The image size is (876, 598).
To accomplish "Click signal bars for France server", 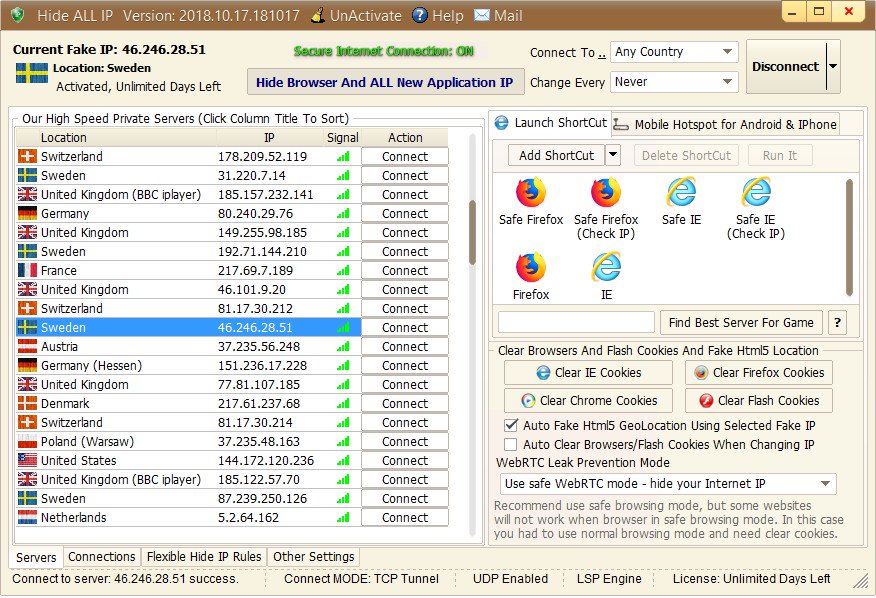I will pyautogui.click(x=343, y=271).
